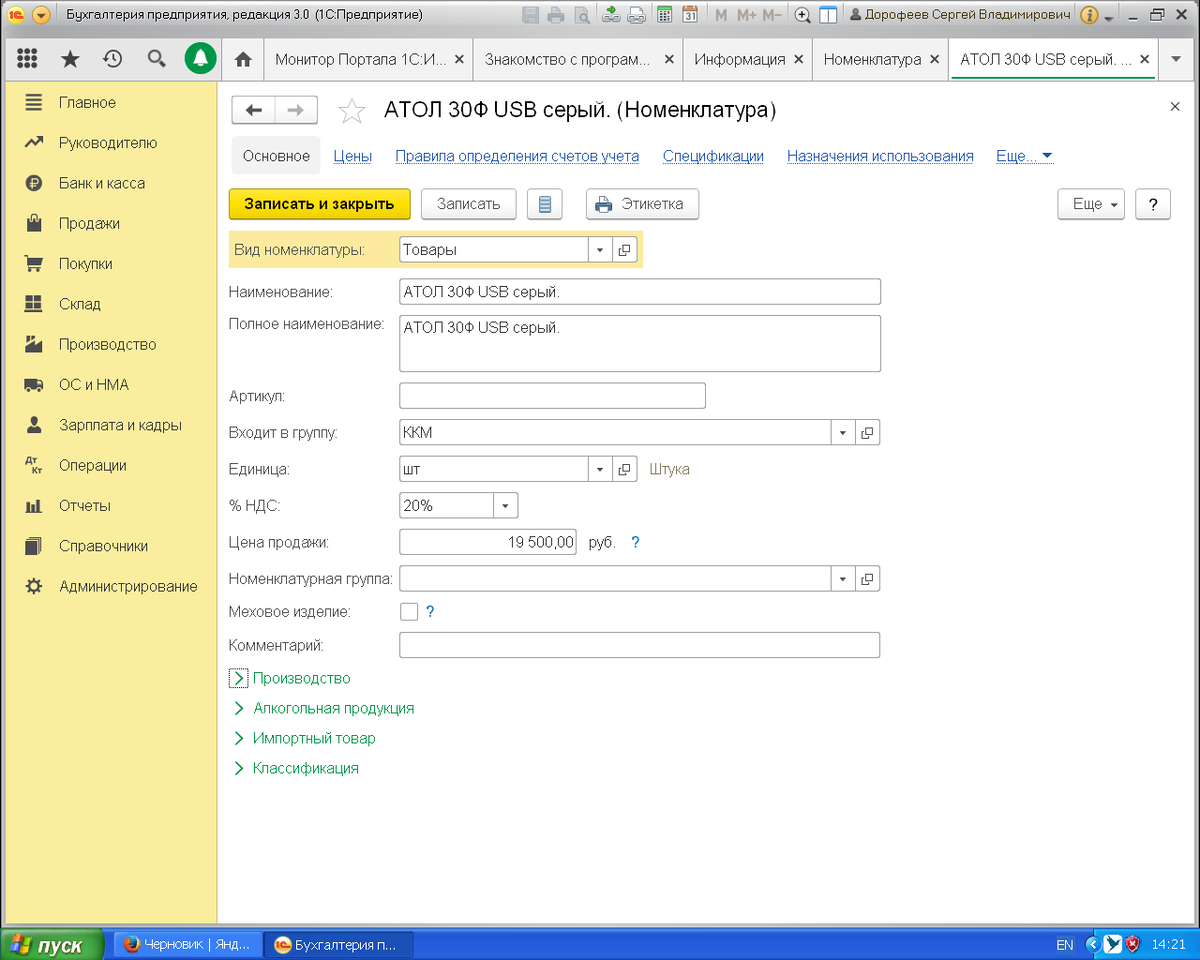Open Правила определения счетов учета link
The width and height of the screenshot is (1200, 960).
517,156
